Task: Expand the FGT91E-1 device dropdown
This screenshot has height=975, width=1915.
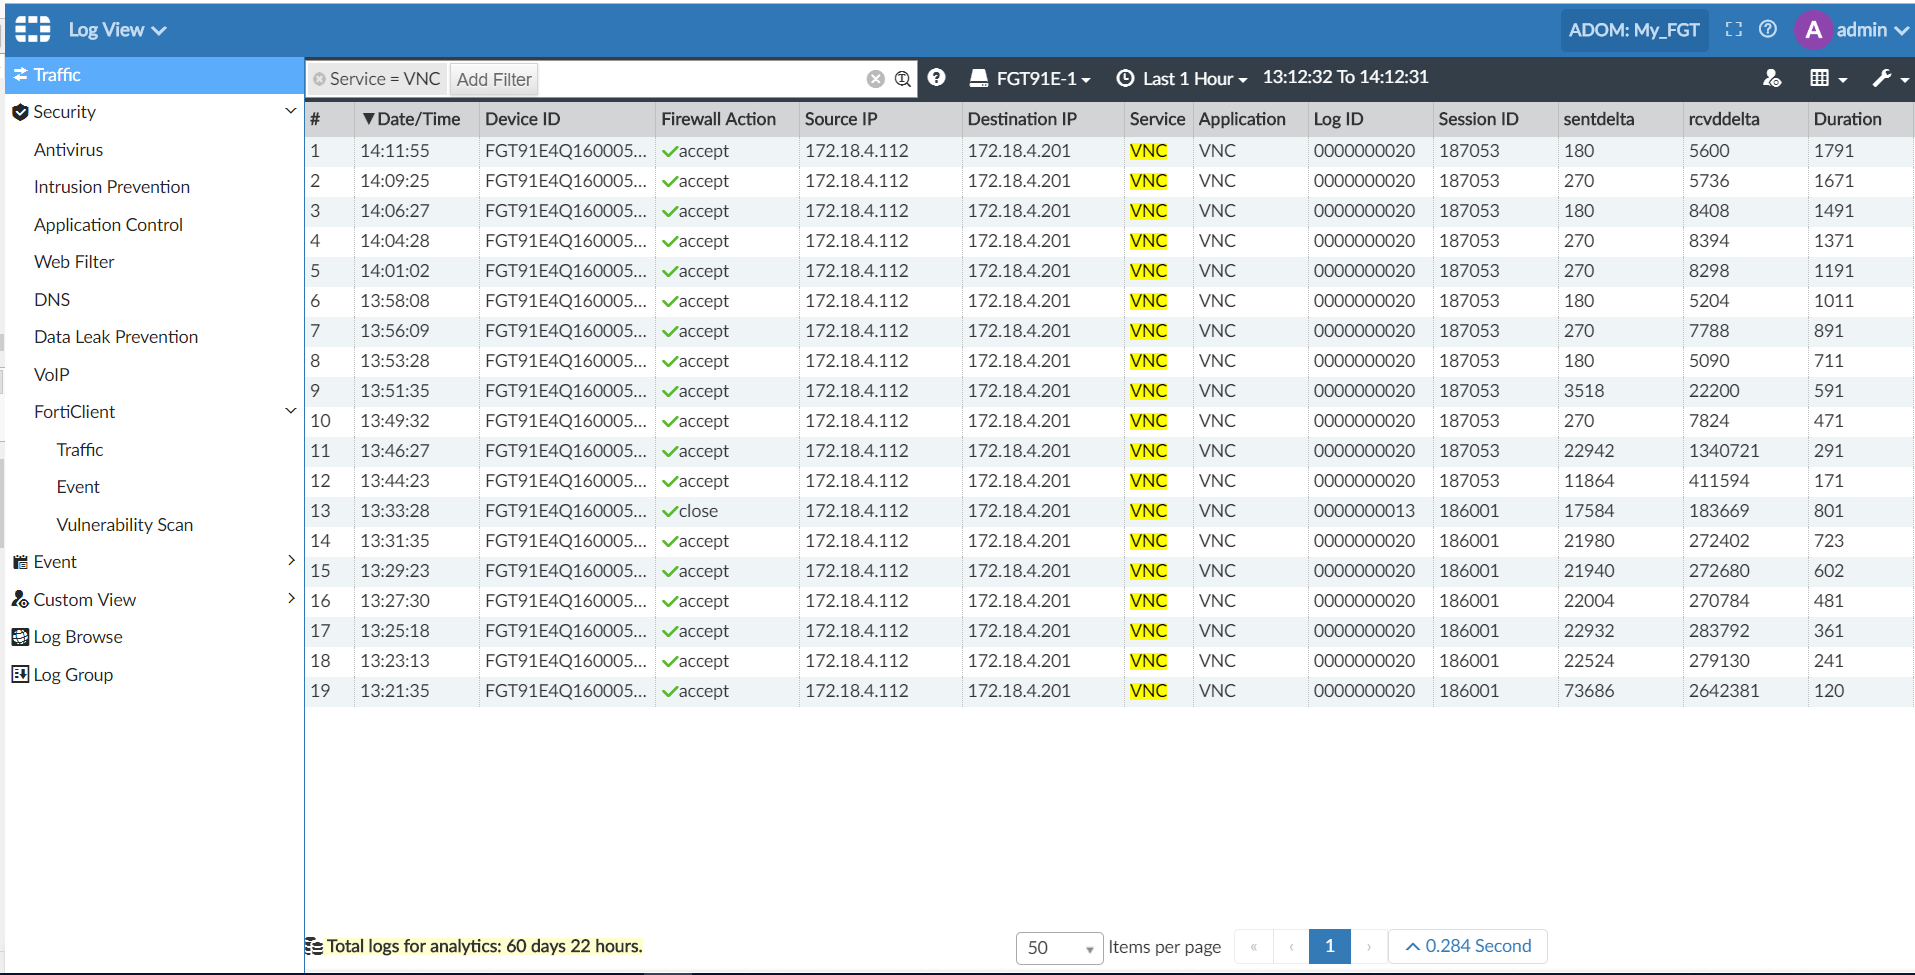Action: (x=1031, y=78)
